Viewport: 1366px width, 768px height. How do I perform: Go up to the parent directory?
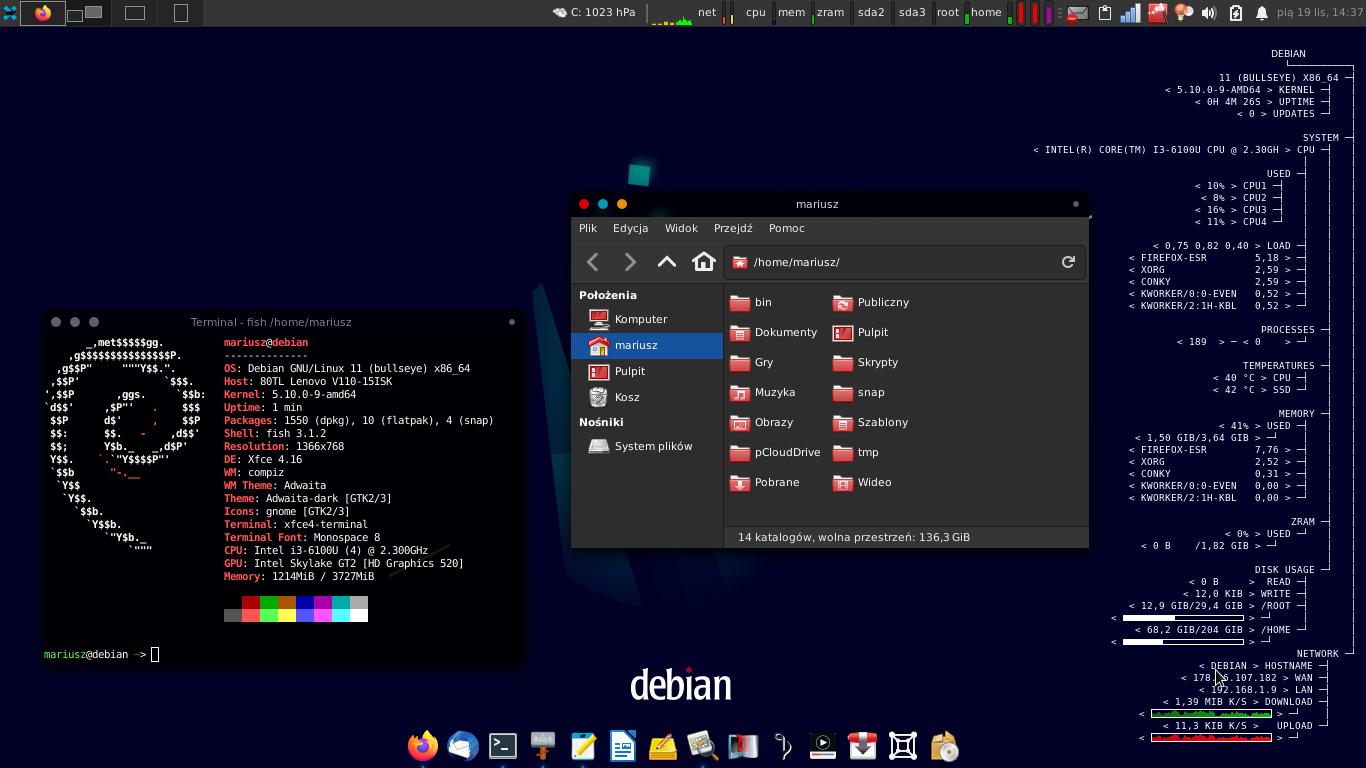[x=667, y=262]
